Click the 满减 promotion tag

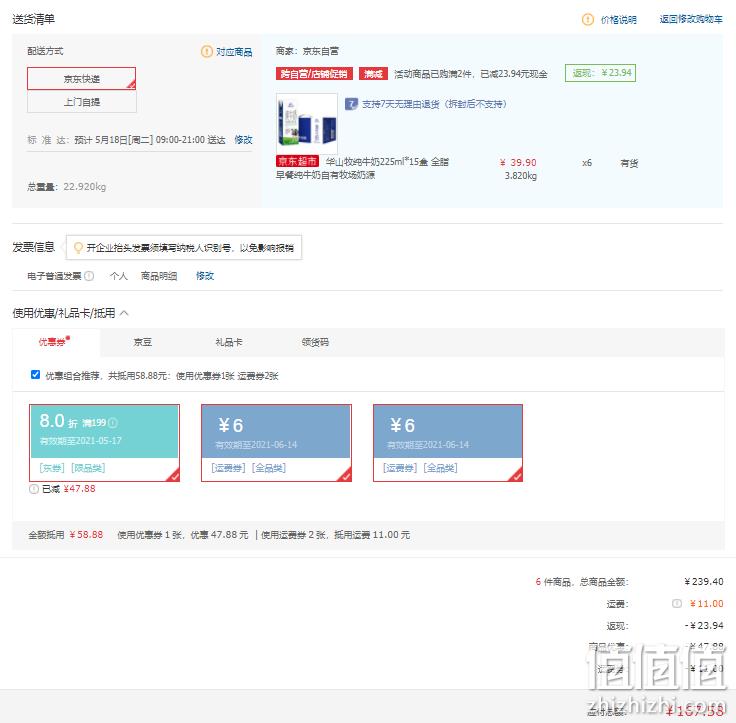(373, 74)
